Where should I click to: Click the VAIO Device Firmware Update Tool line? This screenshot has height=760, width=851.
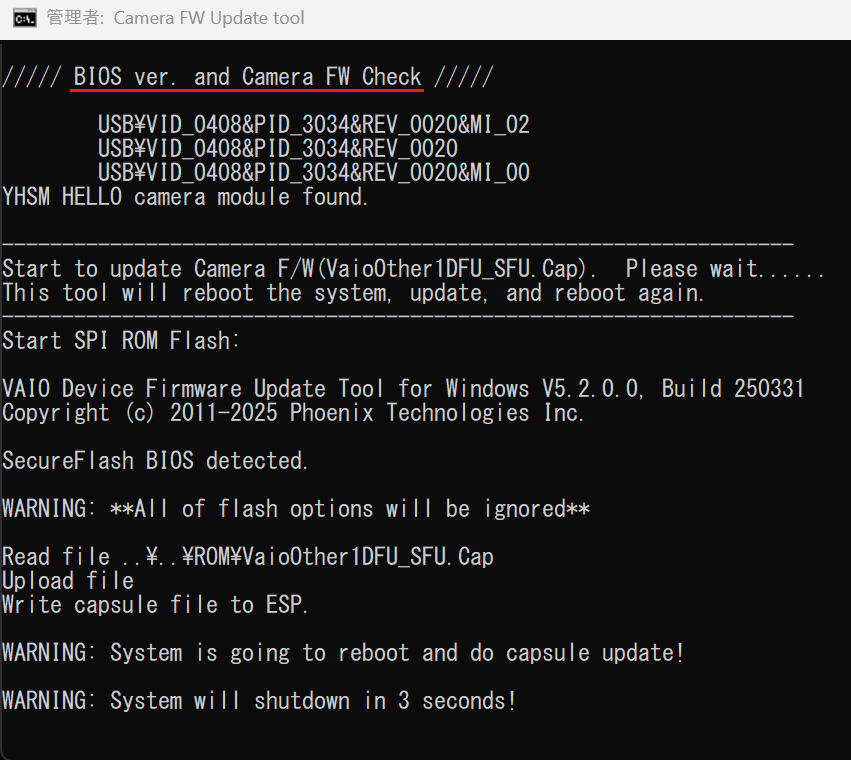pos(403,388)
